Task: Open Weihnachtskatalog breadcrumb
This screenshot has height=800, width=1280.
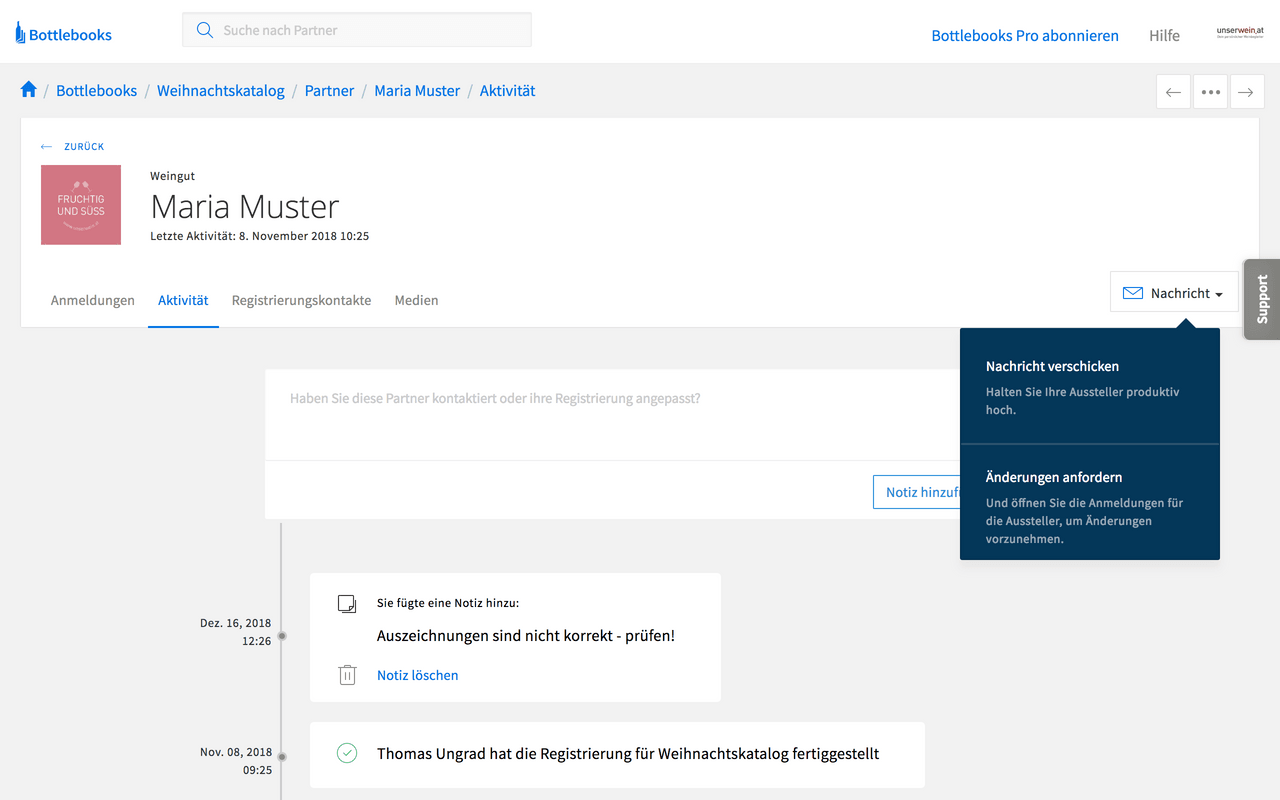Action: (x=221, y=90)
